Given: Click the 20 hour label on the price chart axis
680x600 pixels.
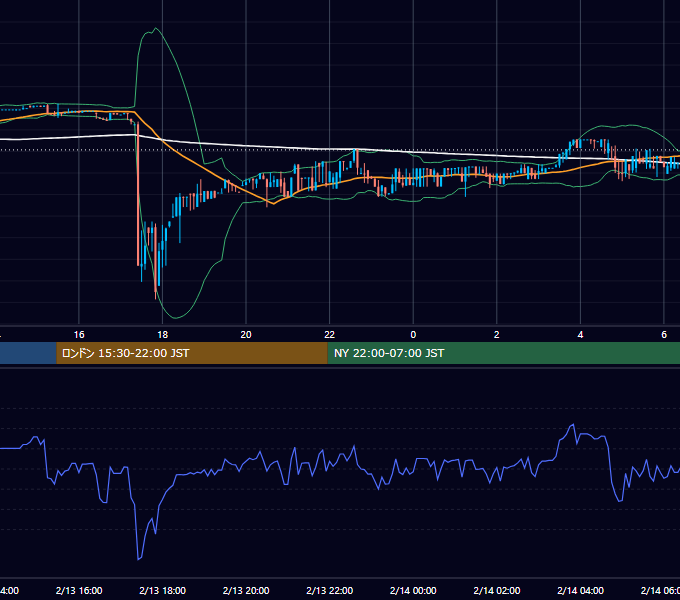Looking at the screenshot, I should point(246,335).
